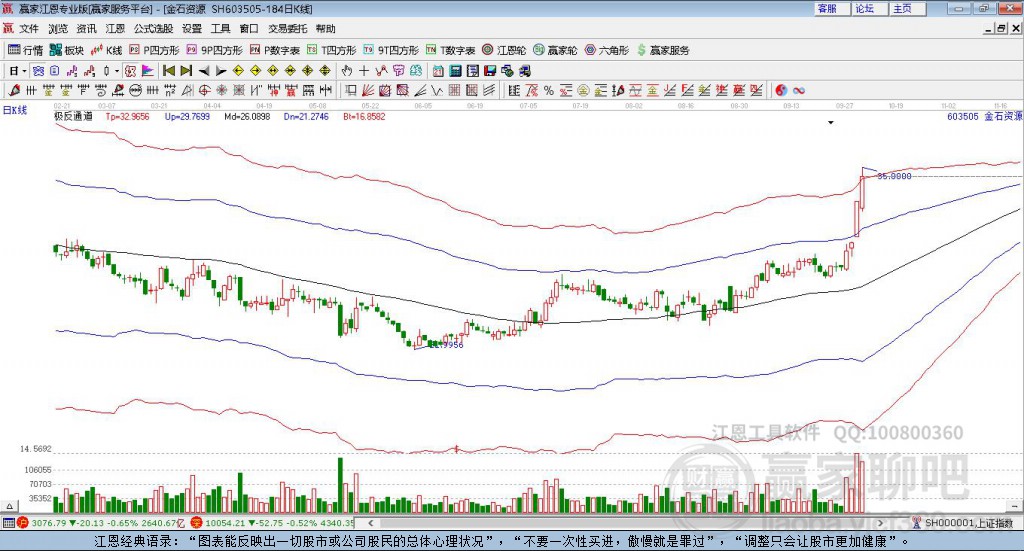
Task: Open the 赢家轮 wheel tool
Action: (x=555, y=50)
